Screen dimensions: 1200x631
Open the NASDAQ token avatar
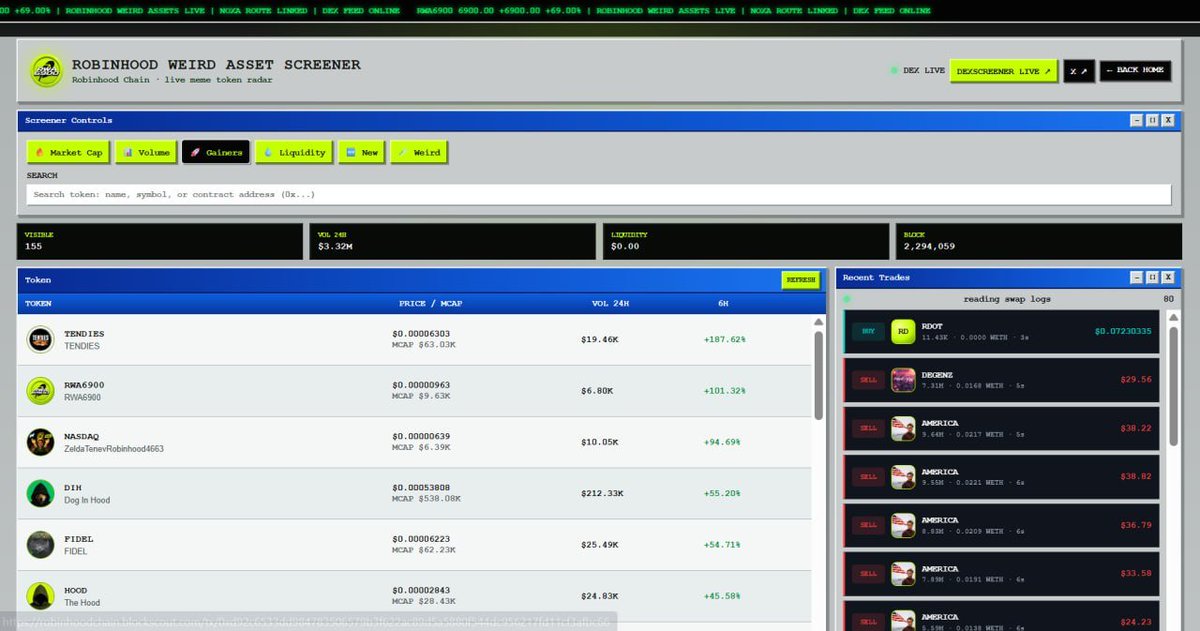tap(40, 442)
